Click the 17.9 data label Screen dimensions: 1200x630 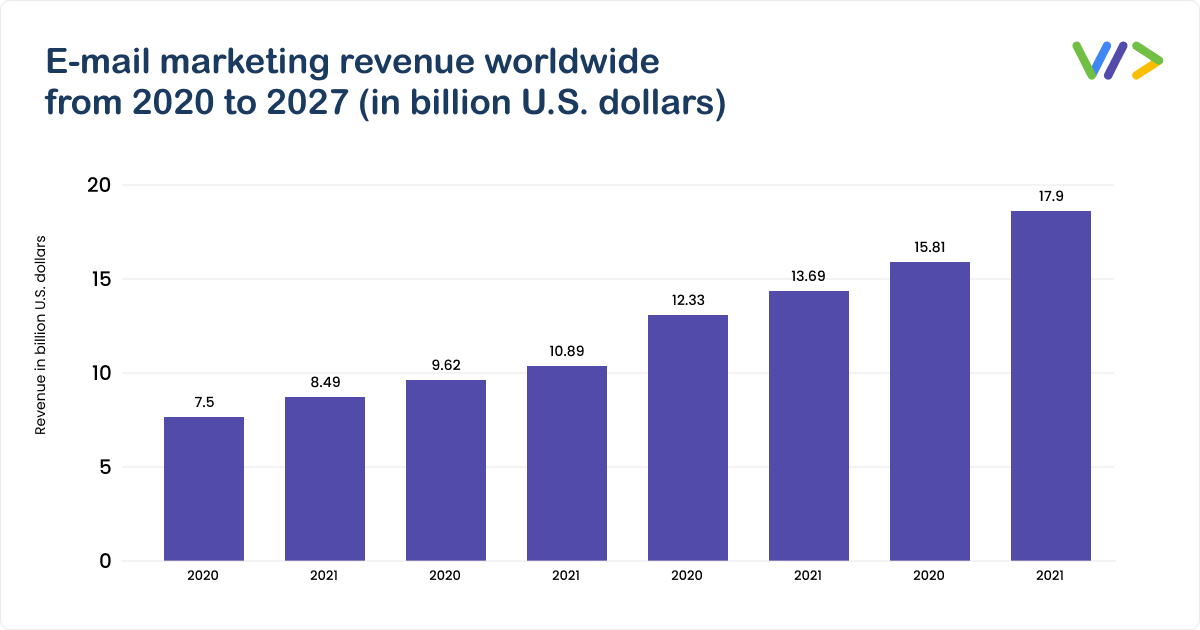(1051, 196)
